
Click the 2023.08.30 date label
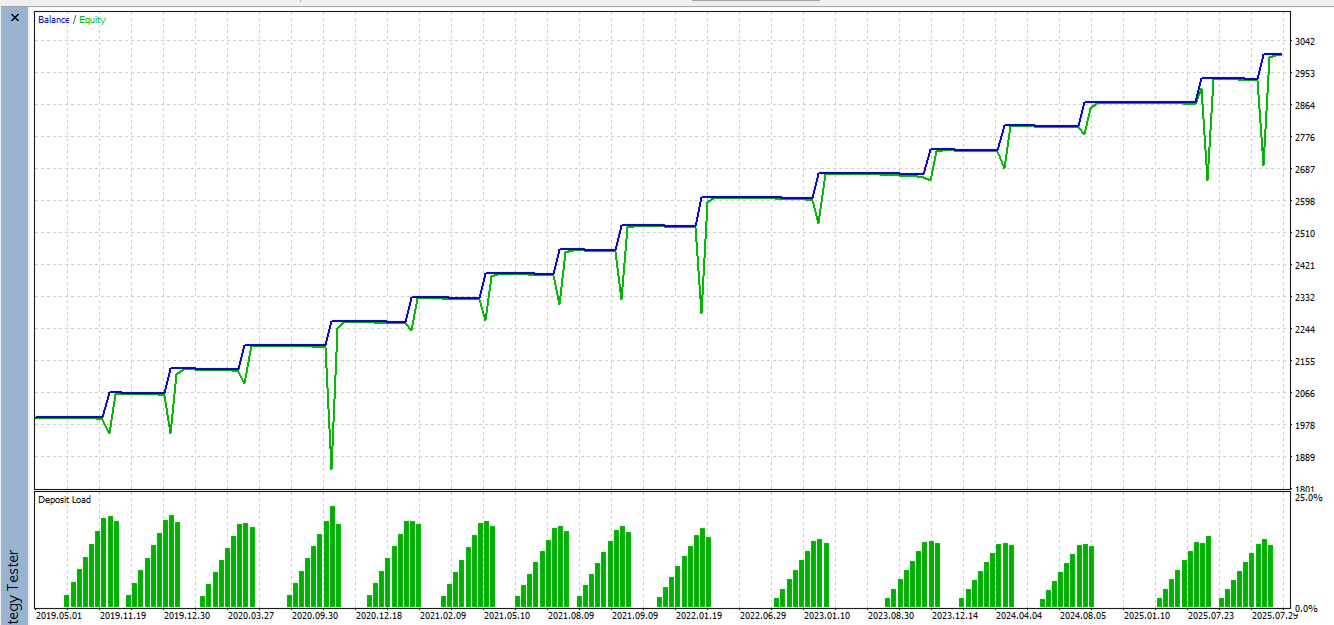[x=892, y=616]
